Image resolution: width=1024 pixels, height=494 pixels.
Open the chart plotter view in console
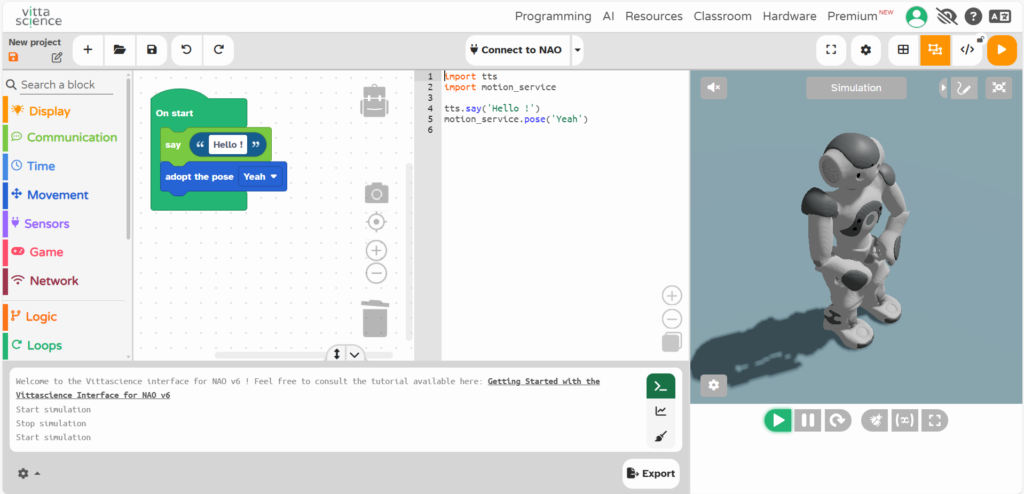[x=660, y=411]
